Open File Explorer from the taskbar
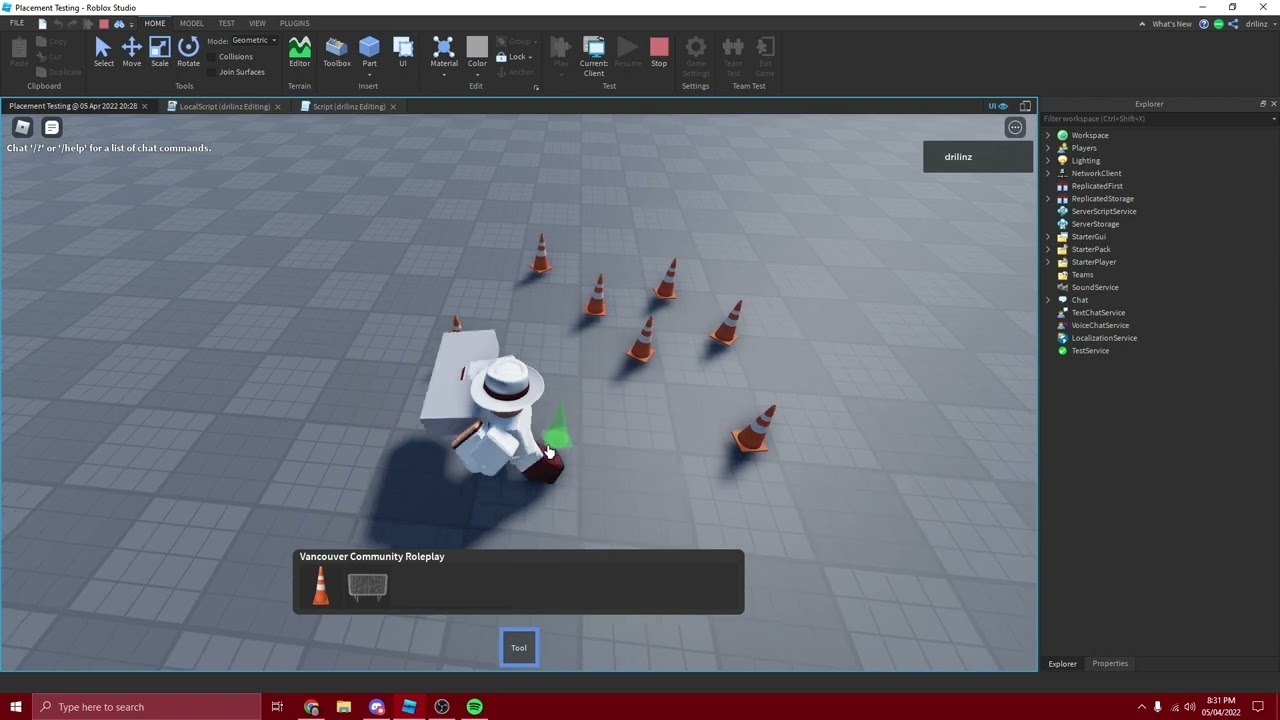 [344, 707]
